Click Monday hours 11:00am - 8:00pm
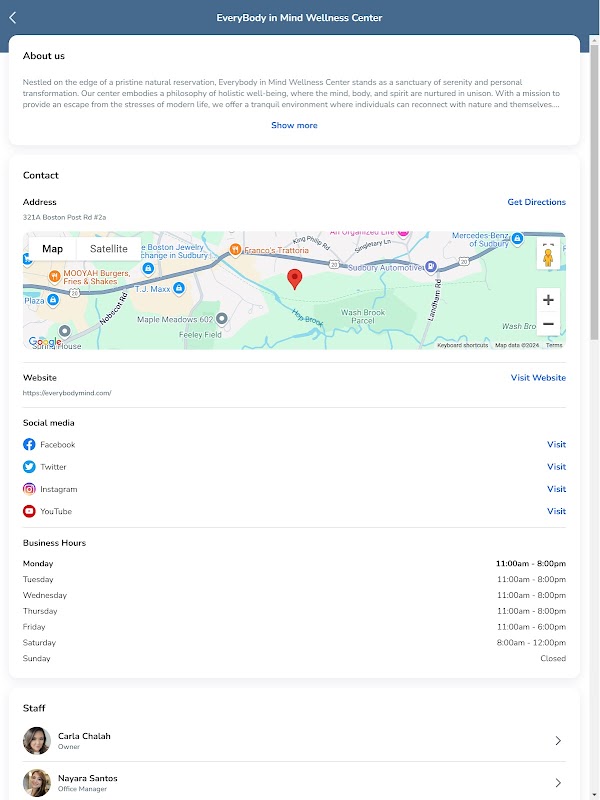 coord(531,564)
